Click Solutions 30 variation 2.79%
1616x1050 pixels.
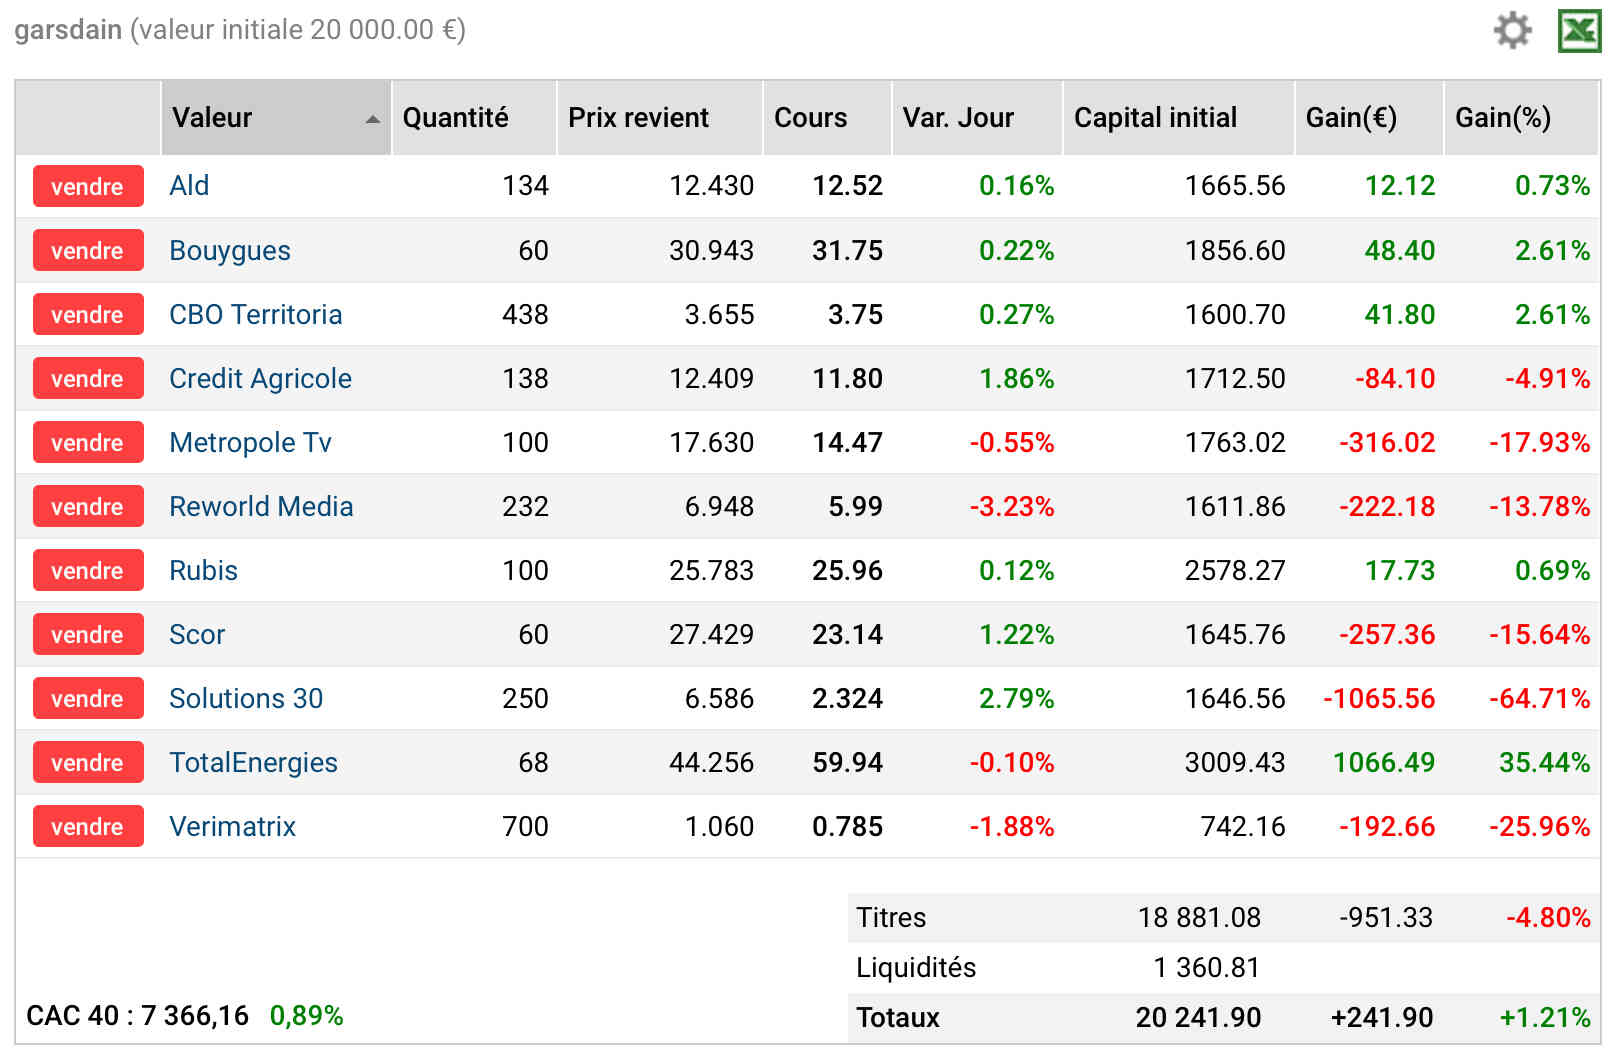click(1016, 698)
